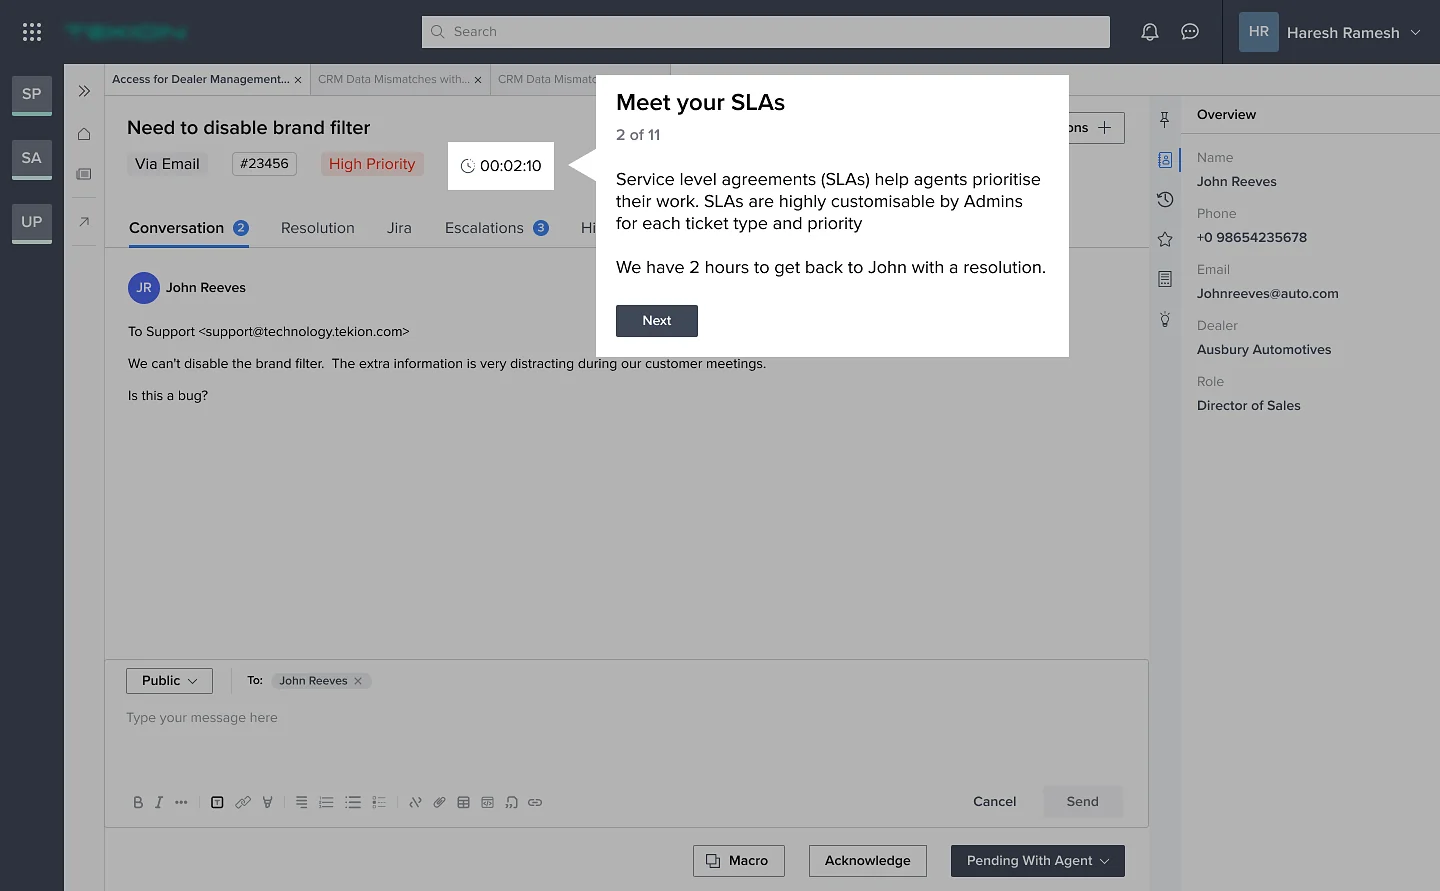Toggle bold formatting in message editor
The image size is (1440, 891).
[138, 802]
